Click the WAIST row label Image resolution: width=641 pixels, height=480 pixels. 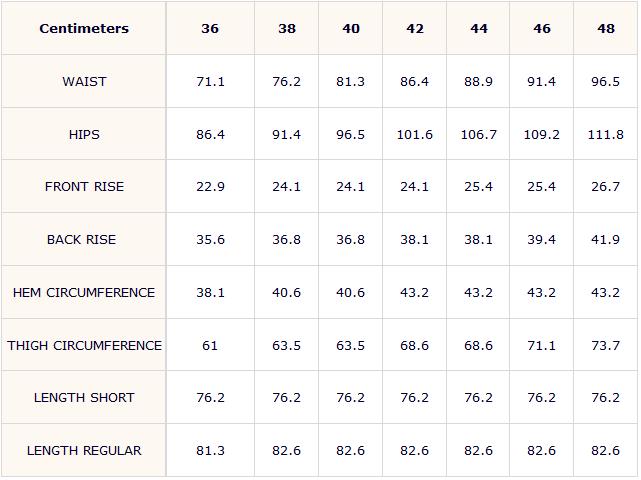(84, 81)
